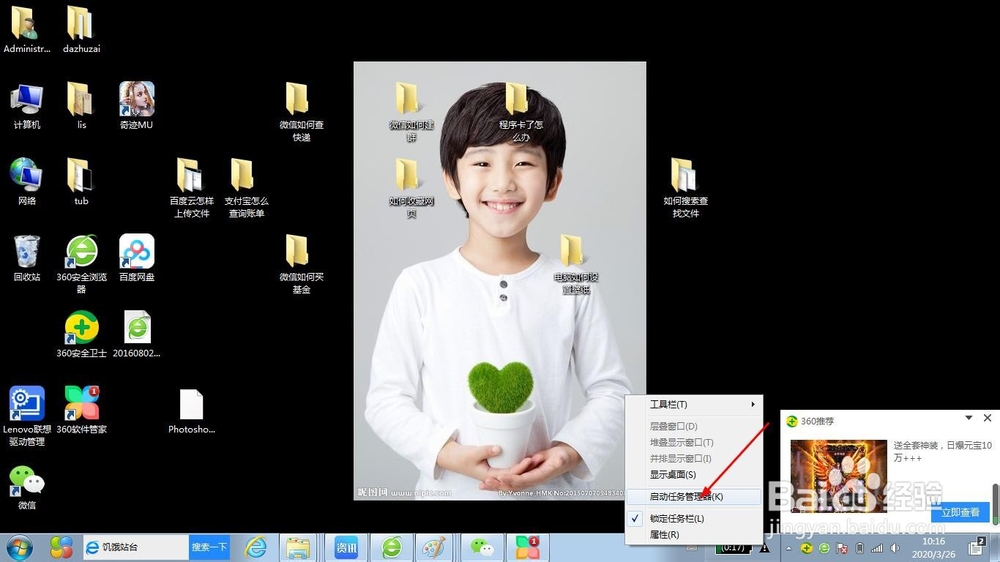Click the 搜索一下 button on the taskbar
The image size is (1000, 562).
[x=209, y=547]
